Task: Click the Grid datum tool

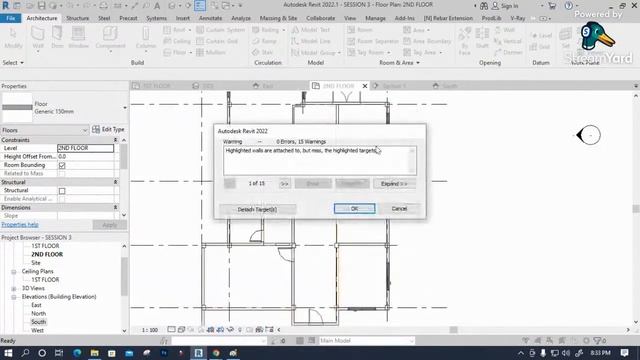Action: [540, 47]
